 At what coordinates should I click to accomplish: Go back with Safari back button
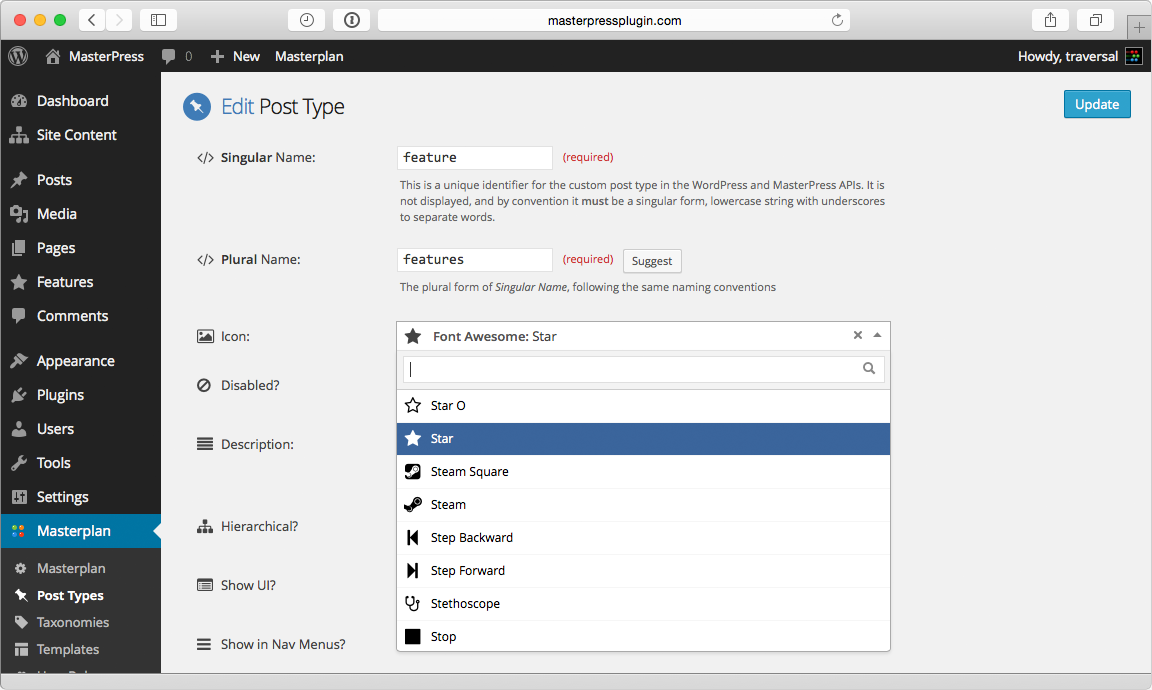91,20
